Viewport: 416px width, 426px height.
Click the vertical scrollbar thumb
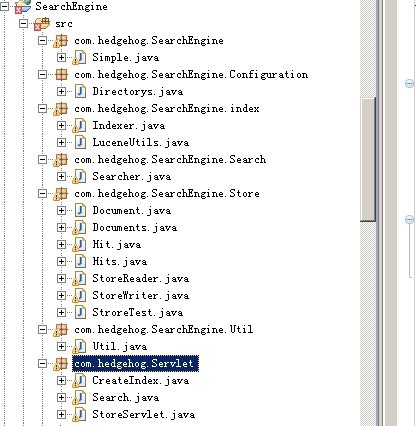[x=368, y=159]
